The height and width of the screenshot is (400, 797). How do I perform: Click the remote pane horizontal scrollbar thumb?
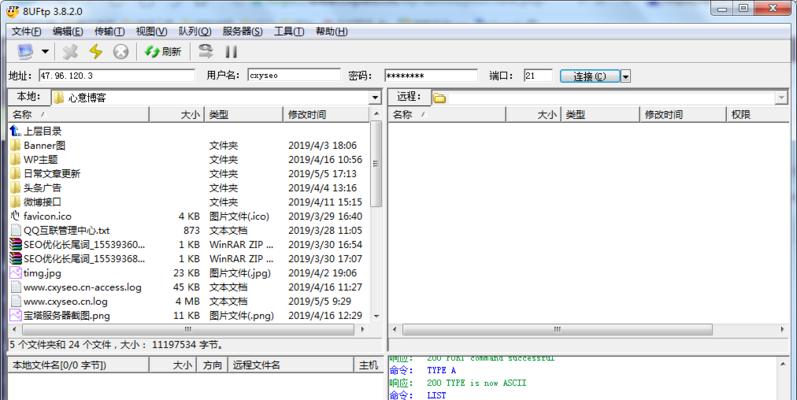tap(557, 329)
